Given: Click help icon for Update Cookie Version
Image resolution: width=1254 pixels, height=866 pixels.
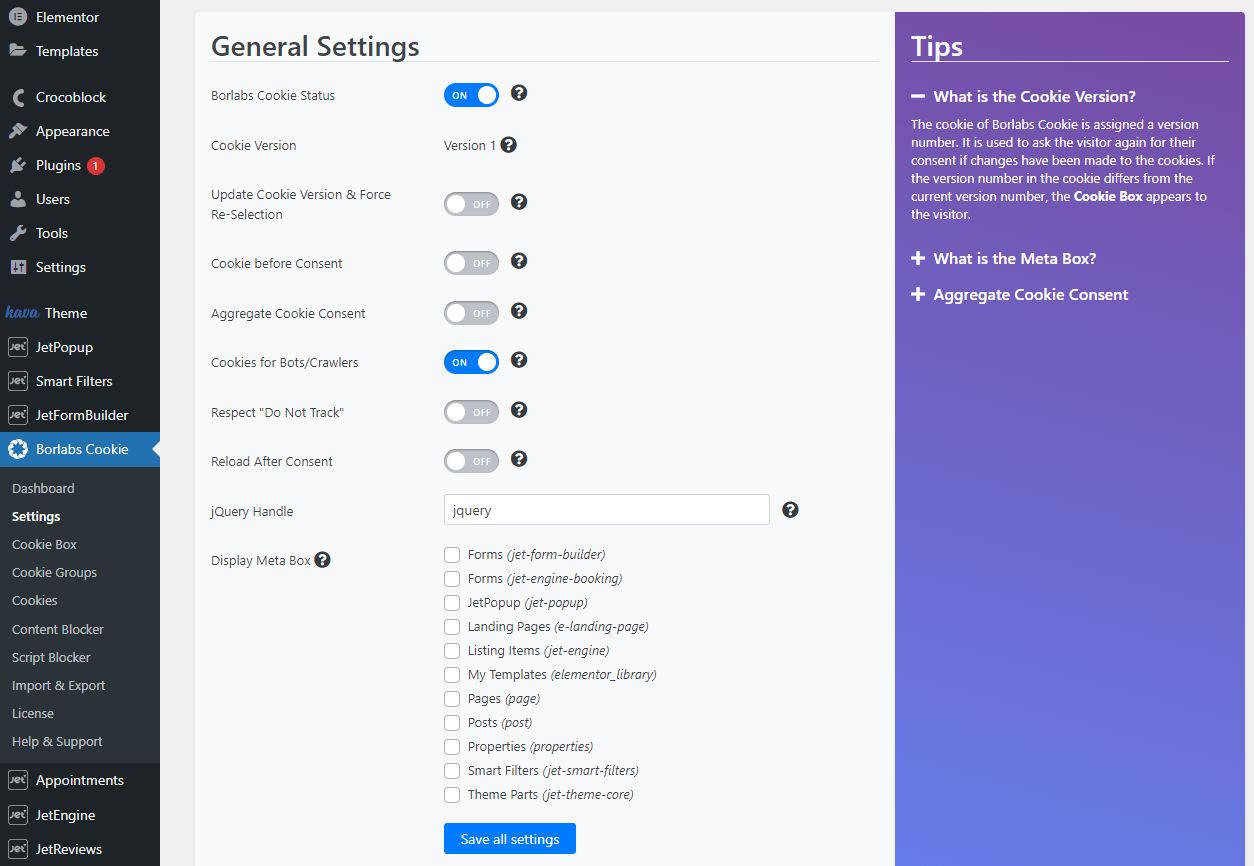Looking at the screenshot, I should tap(519, 202).
